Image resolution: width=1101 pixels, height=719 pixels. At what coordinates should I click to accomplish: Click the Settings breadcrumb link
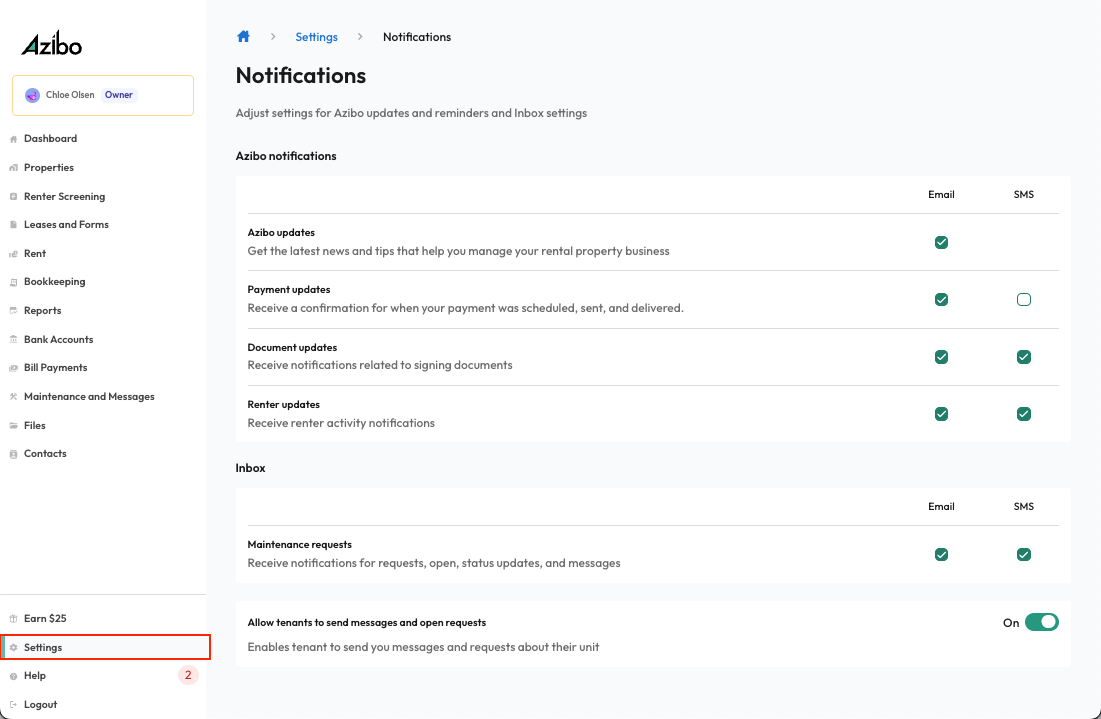click(x=316, y=37)
